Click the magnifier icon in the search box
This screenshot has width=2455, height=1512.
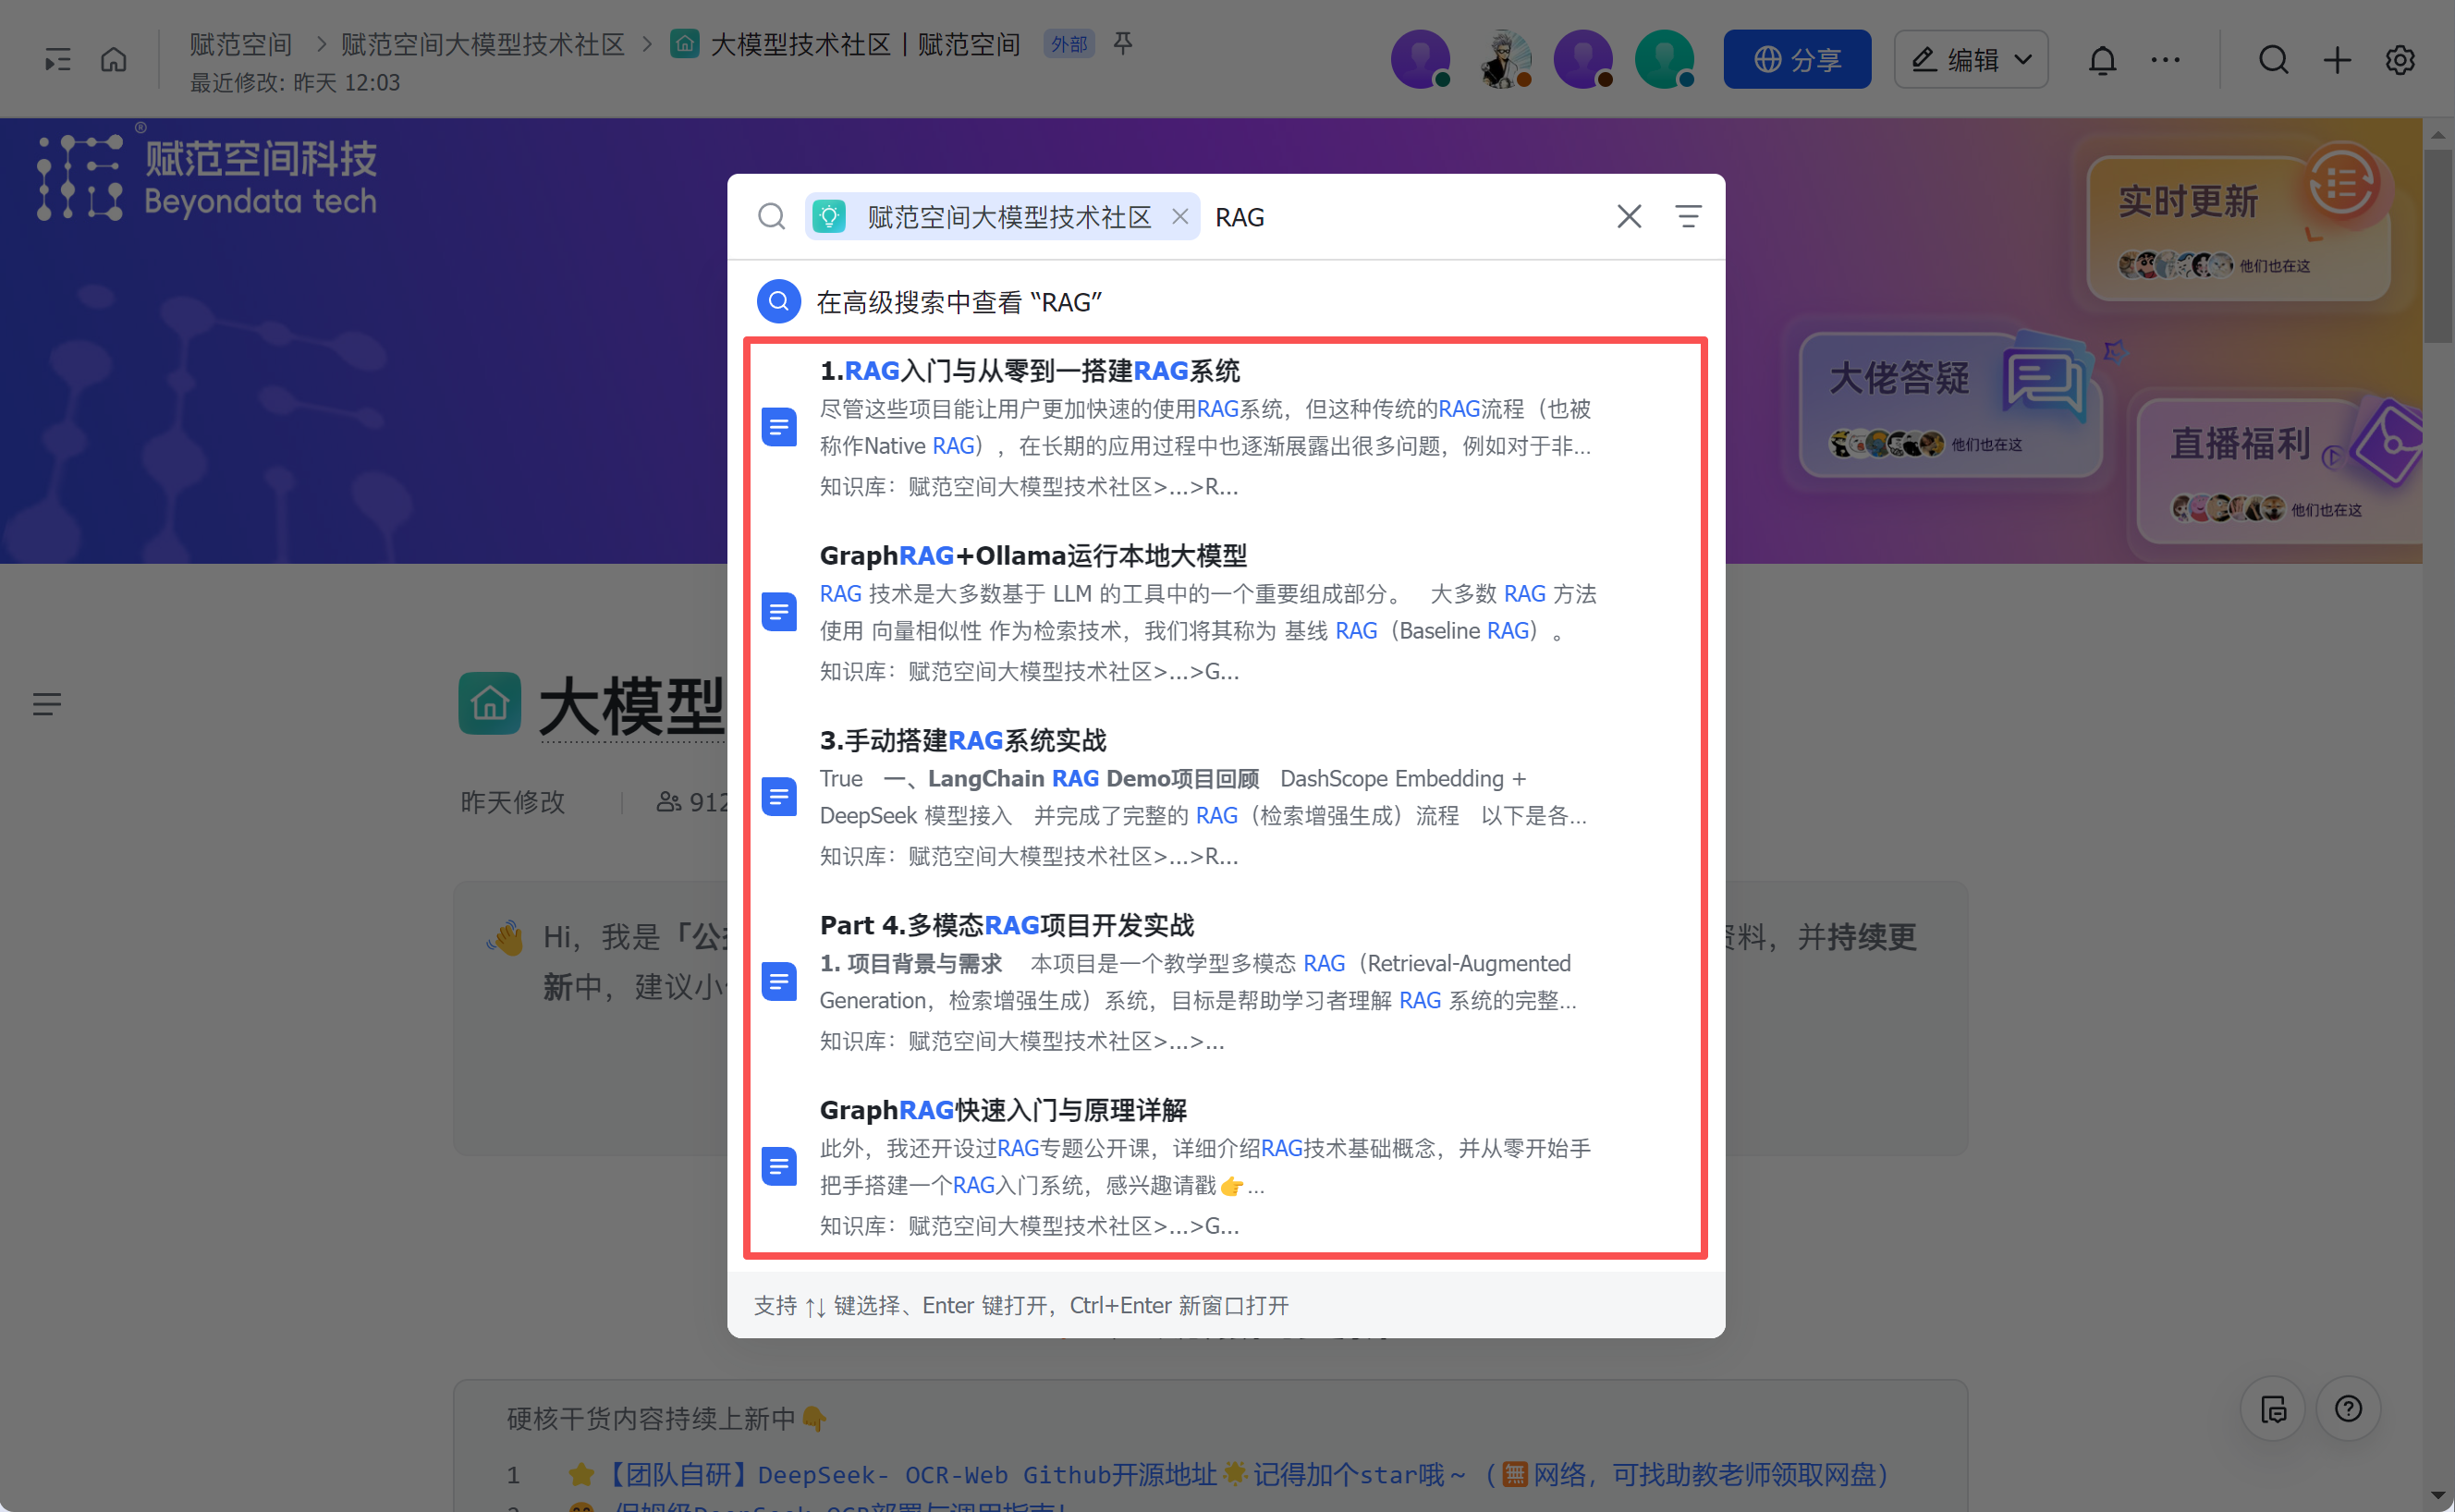point(771,216)
